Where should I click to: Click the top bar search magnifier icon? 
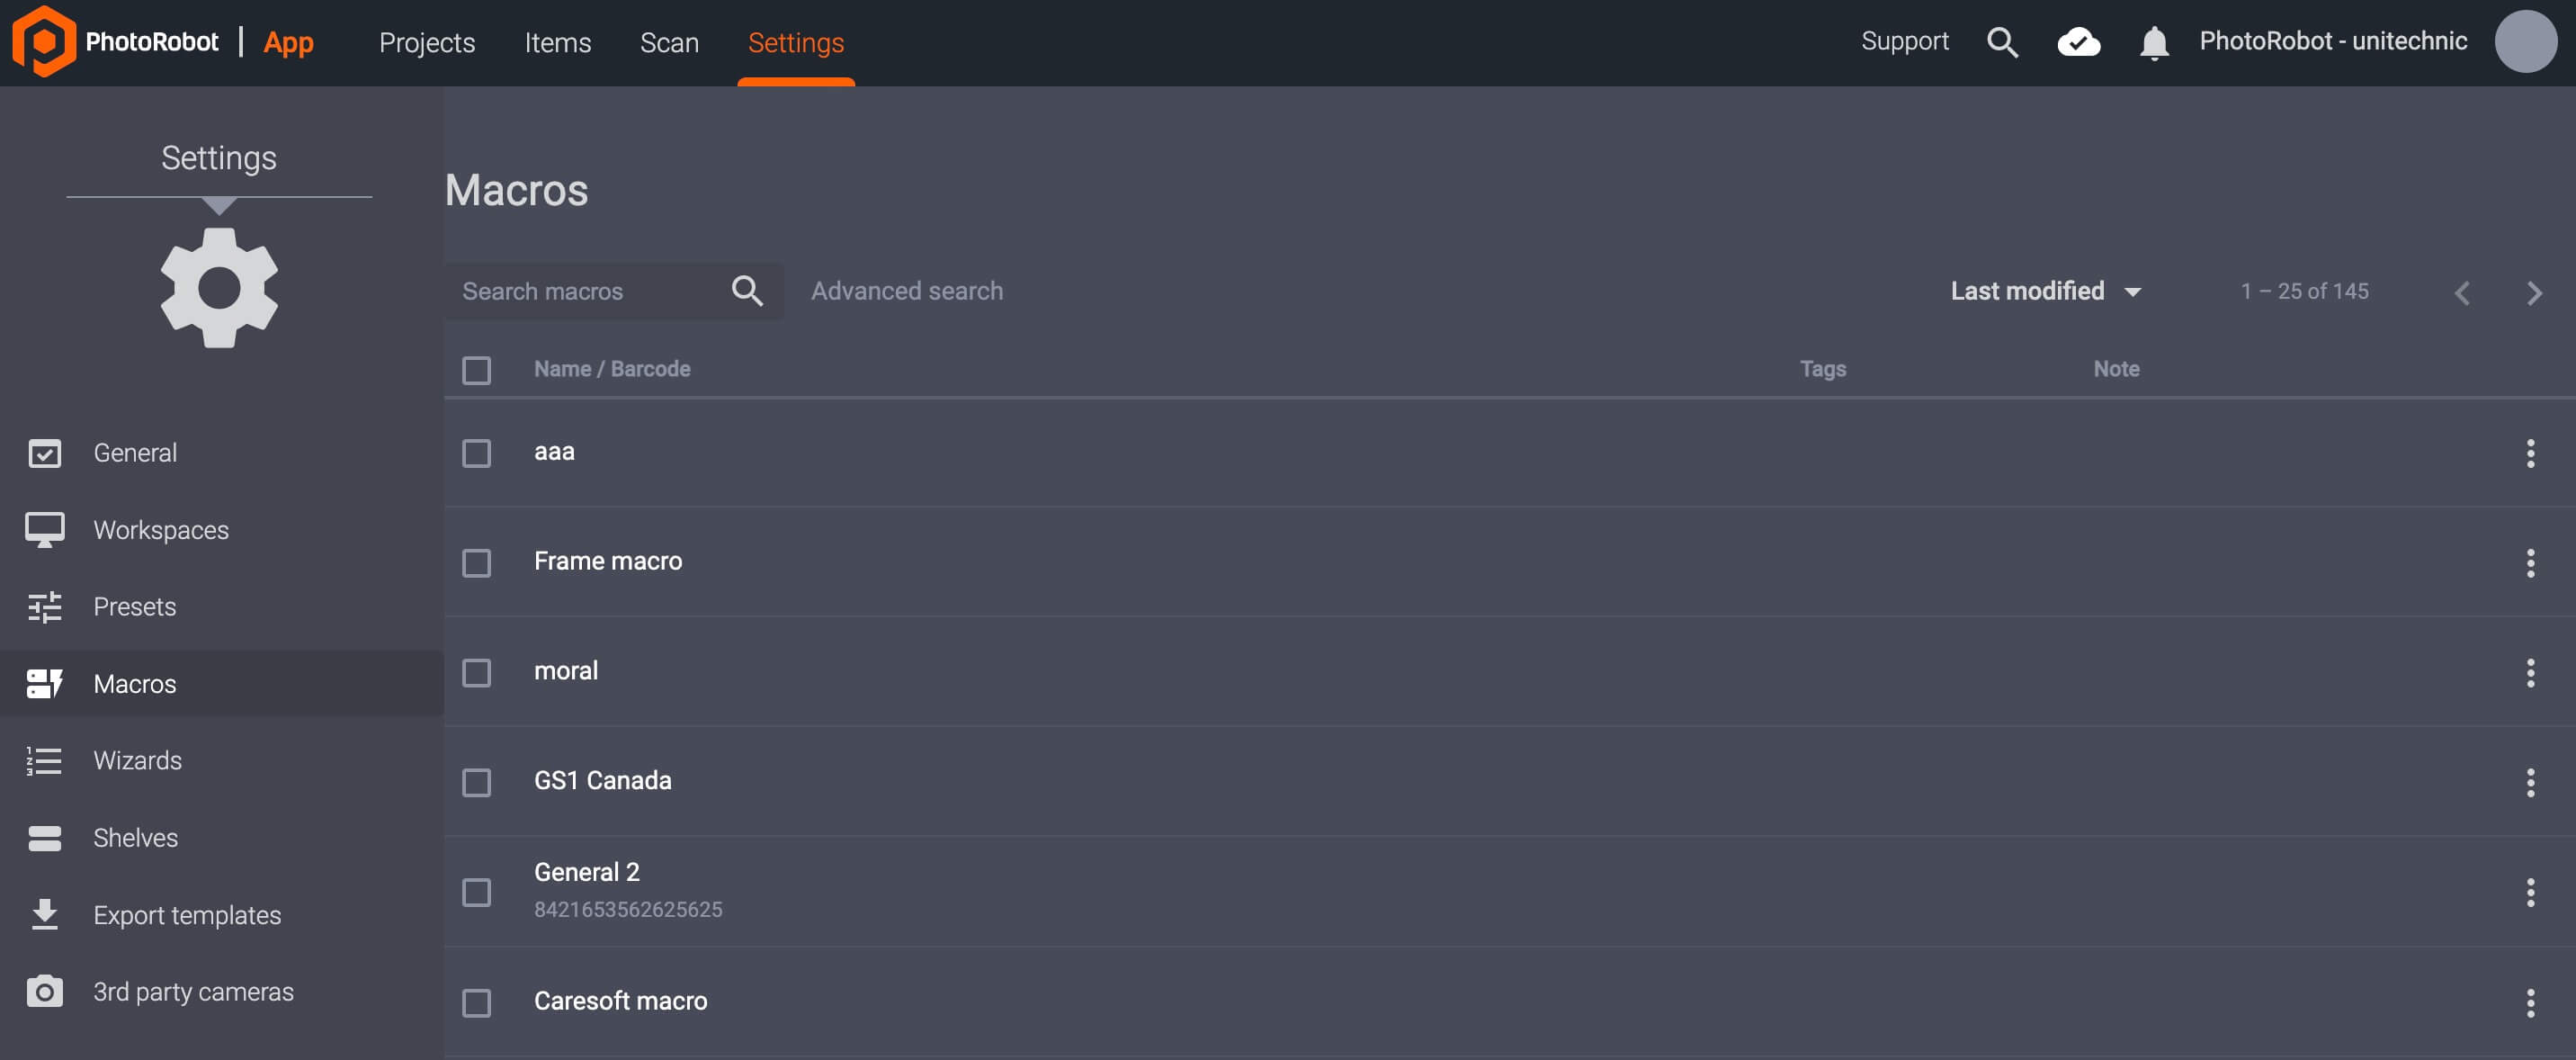click(x=2002, y=42)
